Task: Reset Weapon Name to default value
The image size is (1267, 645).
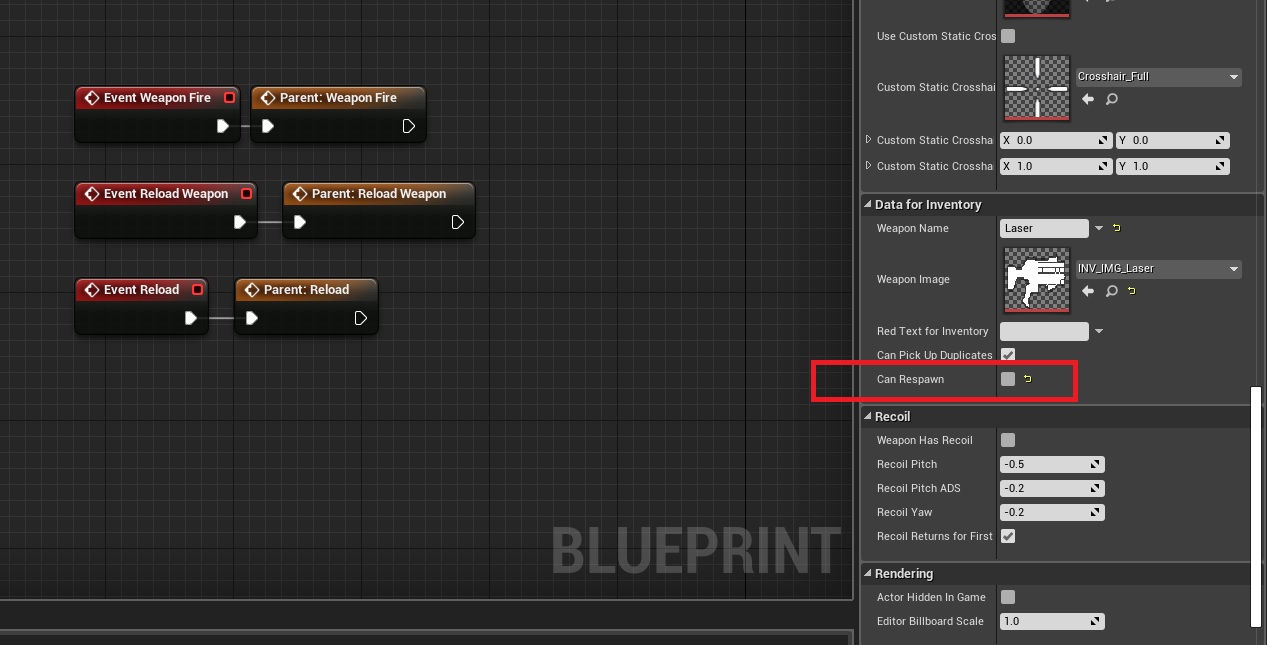Action: point(1117,229)
